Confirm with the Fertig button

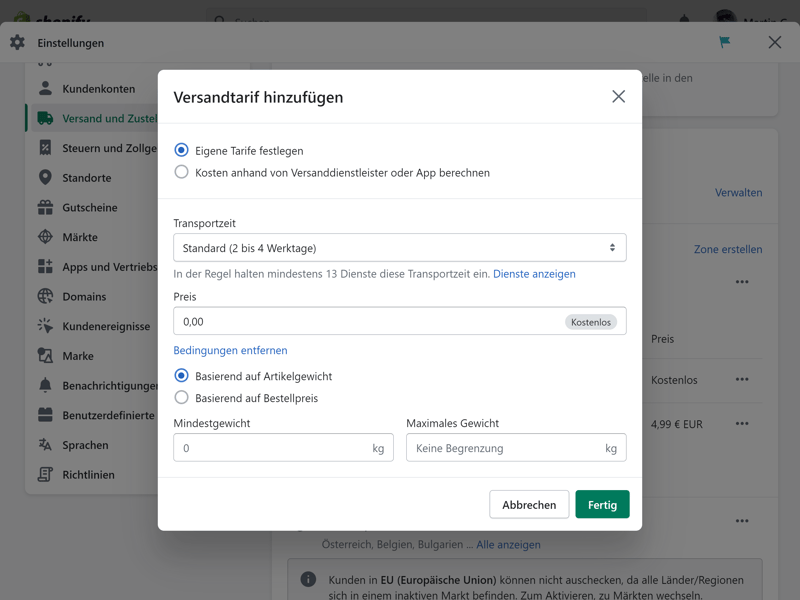[x=602, y=505]
